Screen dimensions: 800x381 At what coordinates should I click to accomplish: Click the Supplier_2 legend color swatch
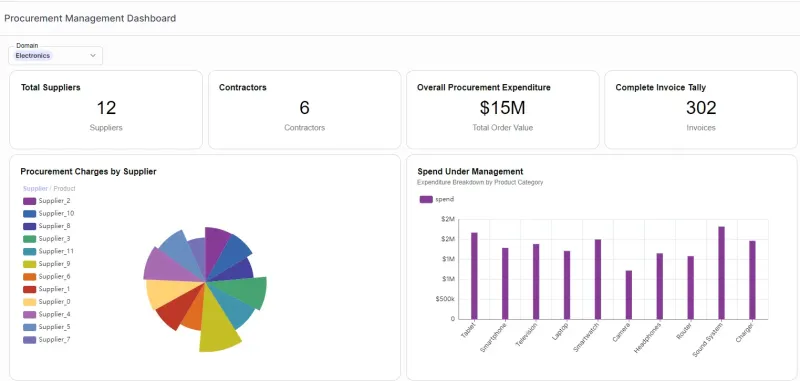click(x=30, y=201)
